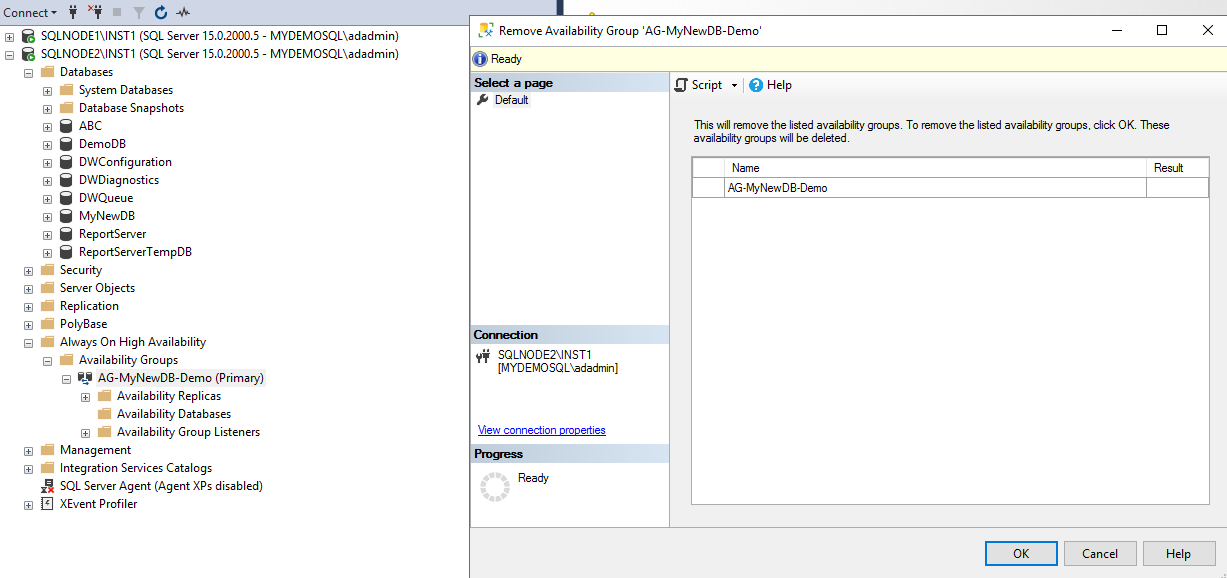Expand the Management folder node
1227x578 pixels.
[28, 450]
